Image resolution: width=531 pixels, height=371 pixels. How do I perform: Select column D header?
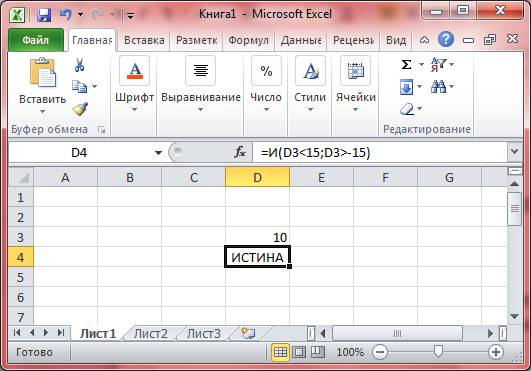[257, 177]
